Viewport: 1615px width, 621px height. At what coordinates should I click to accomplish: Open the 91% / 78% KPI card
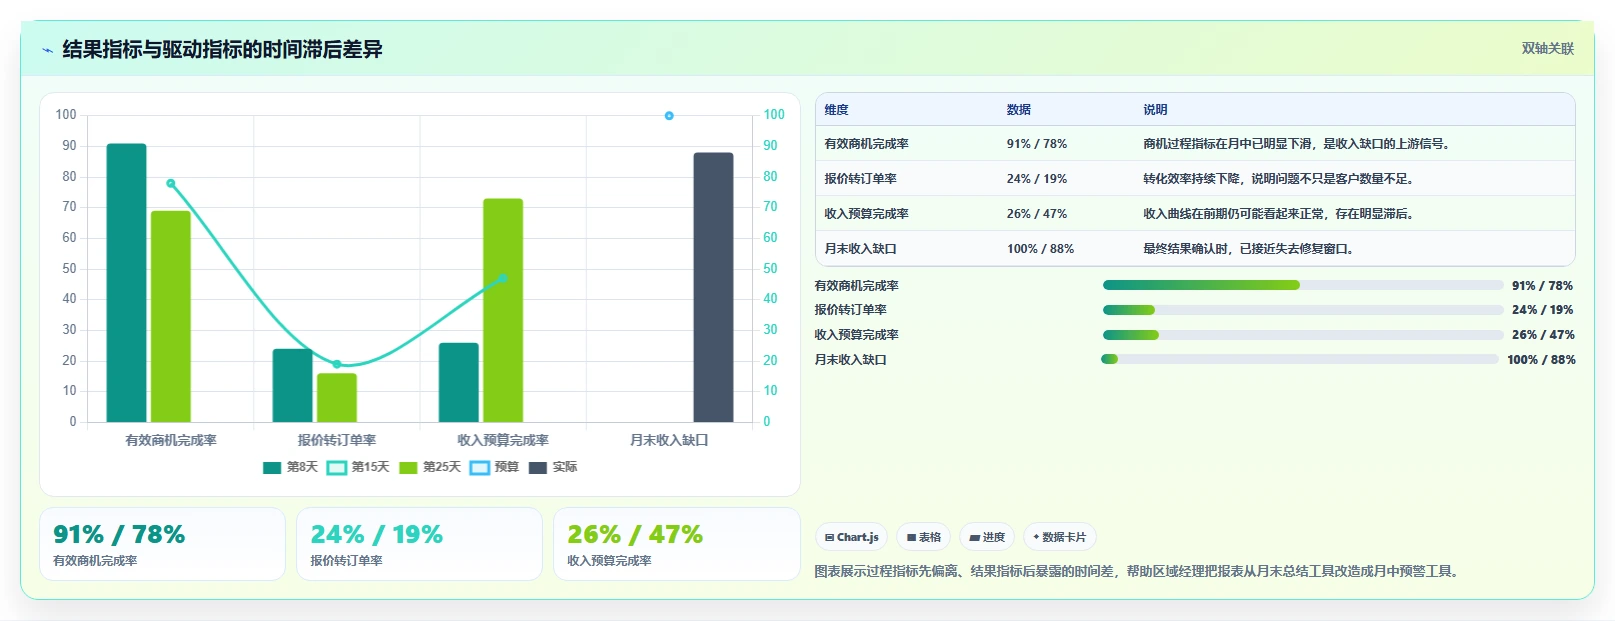[162, 544]
